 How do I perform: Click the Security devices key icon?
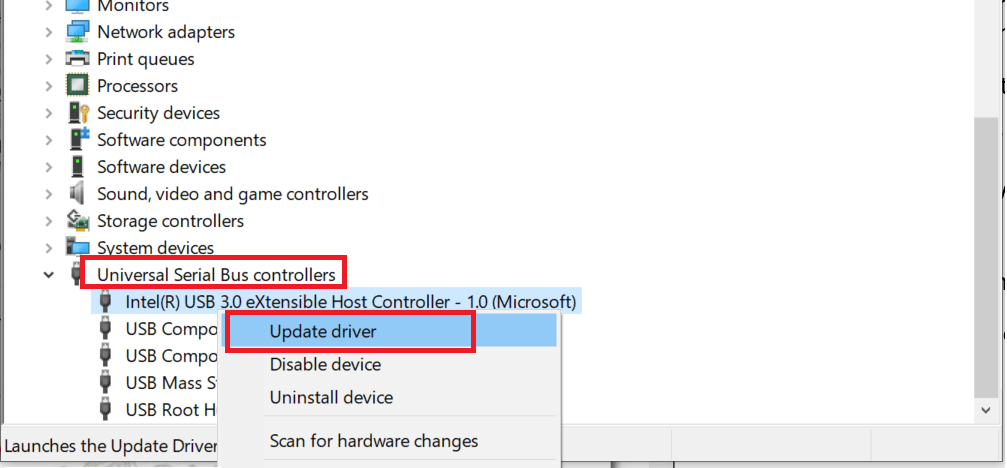78,112
